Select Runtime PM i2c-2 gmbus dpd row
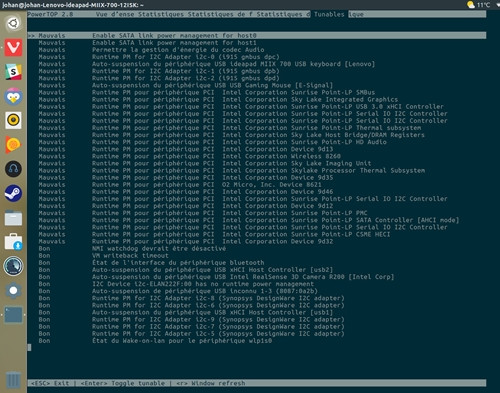 pyautogui.click(x=257, y=78)
